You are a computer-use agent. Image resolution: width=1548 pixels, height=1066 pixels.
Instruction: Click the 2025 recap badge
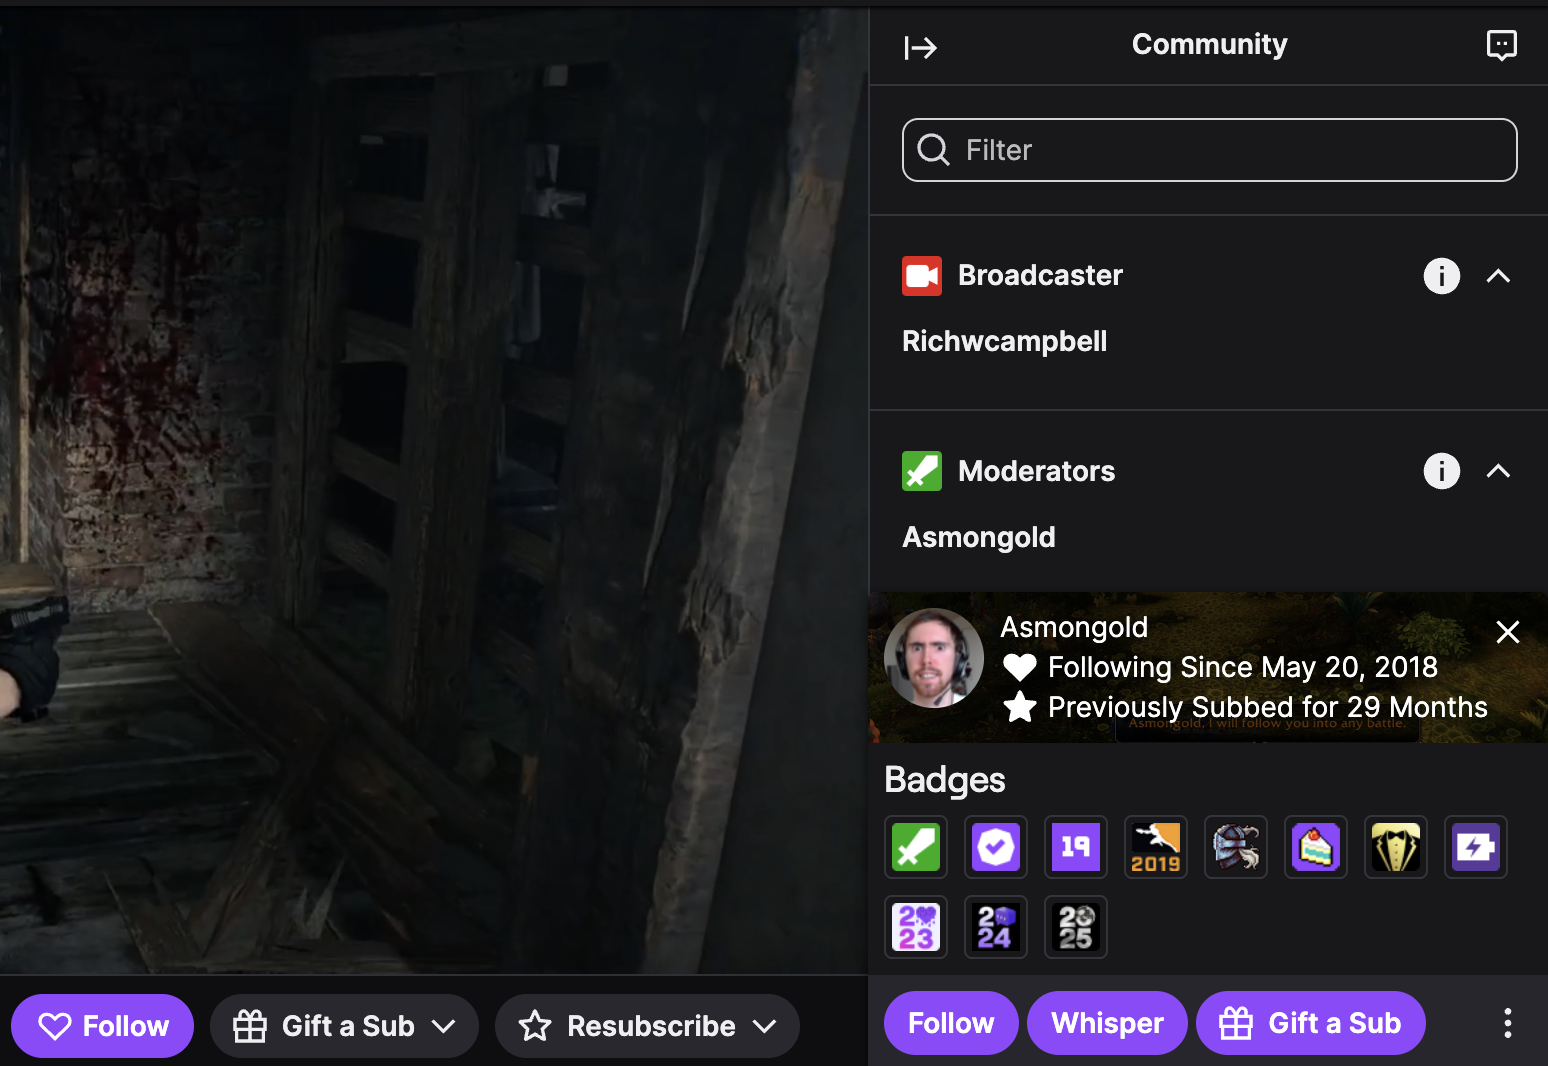coord(1076,927)
